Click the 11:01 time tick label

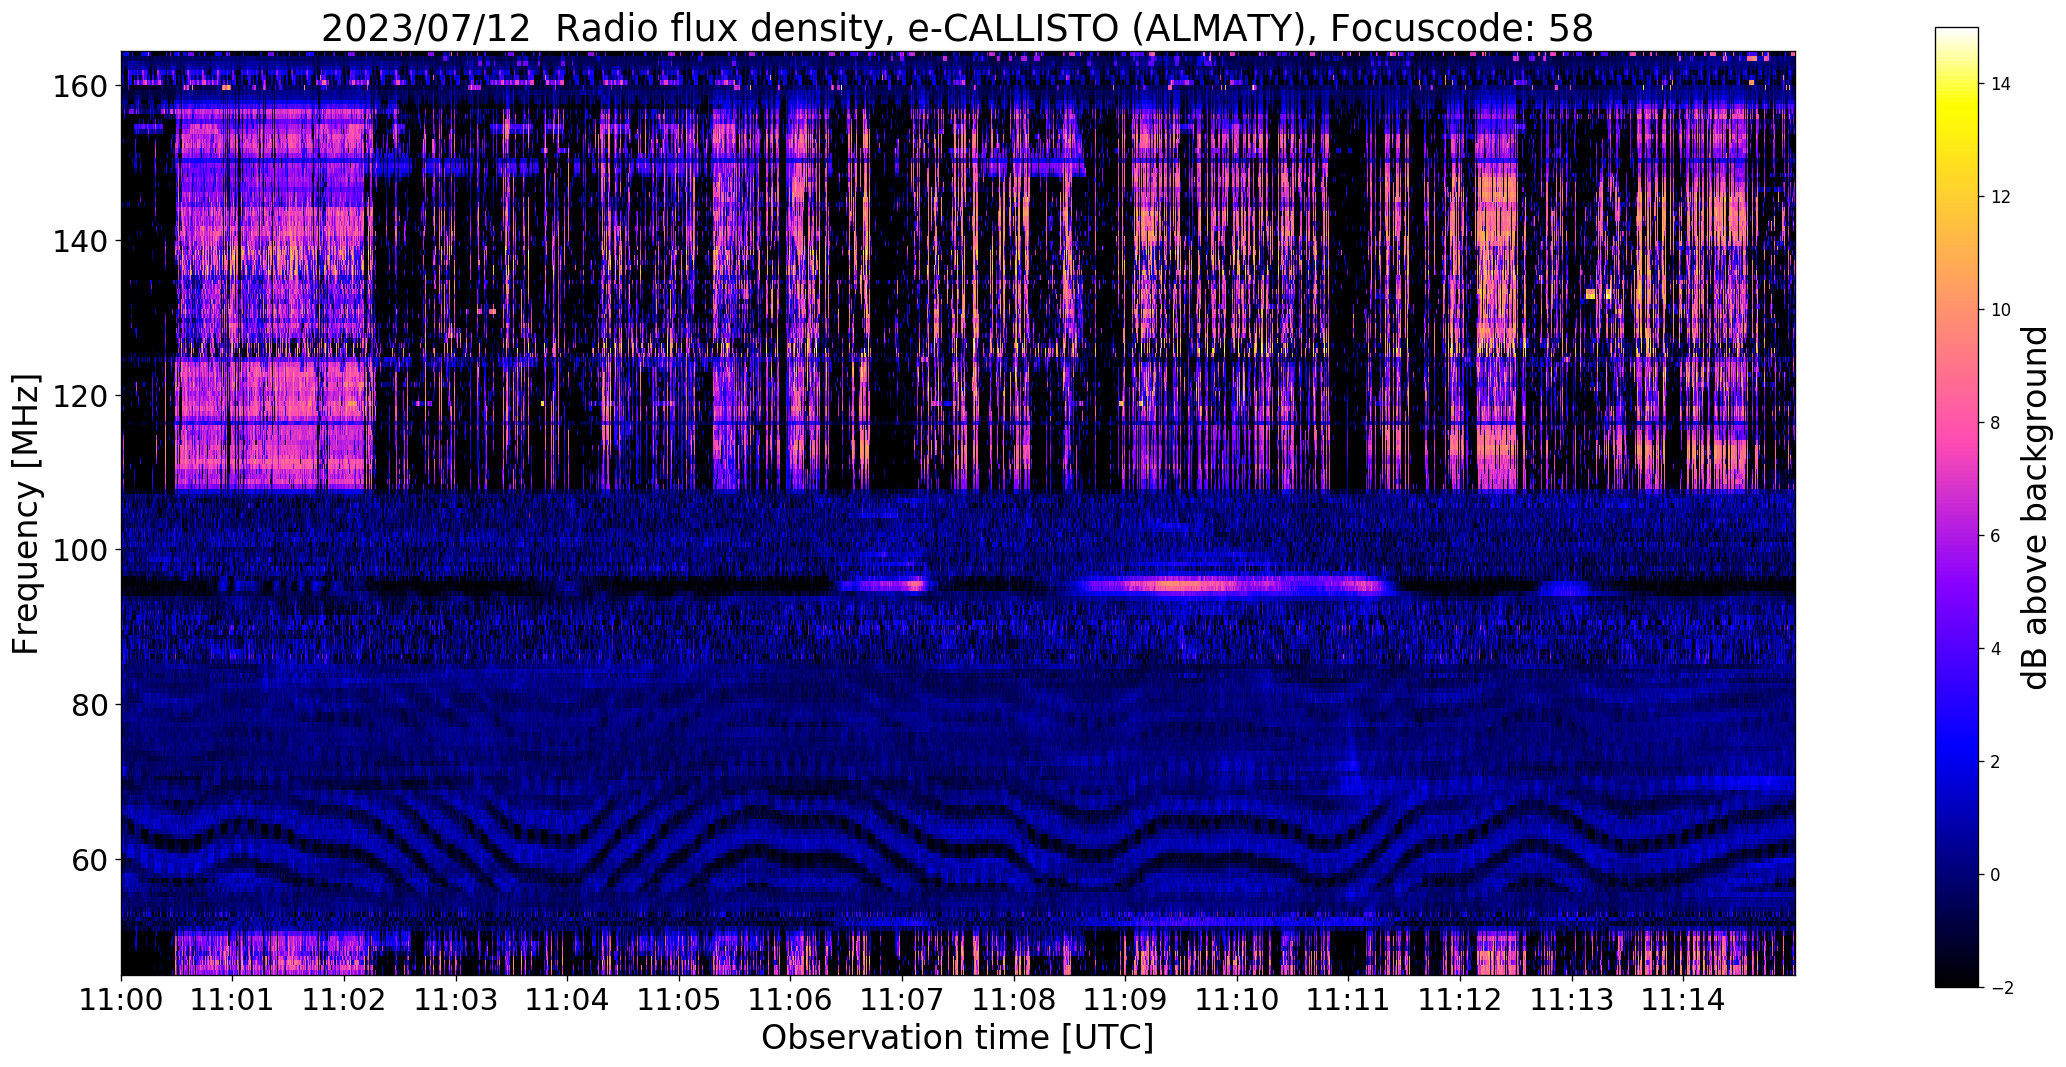click(x=233, y=999)
